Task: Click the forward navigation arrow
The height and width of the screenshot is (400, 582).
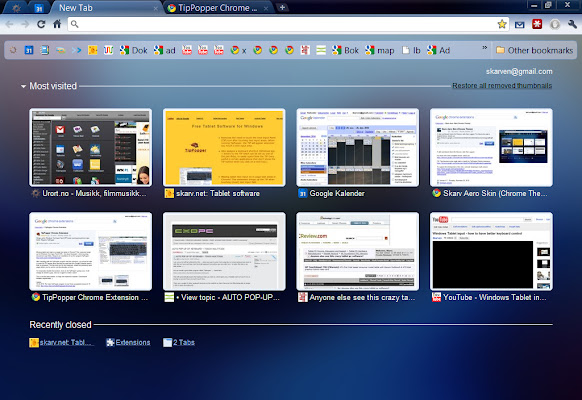Action: [x=25, y=24]
